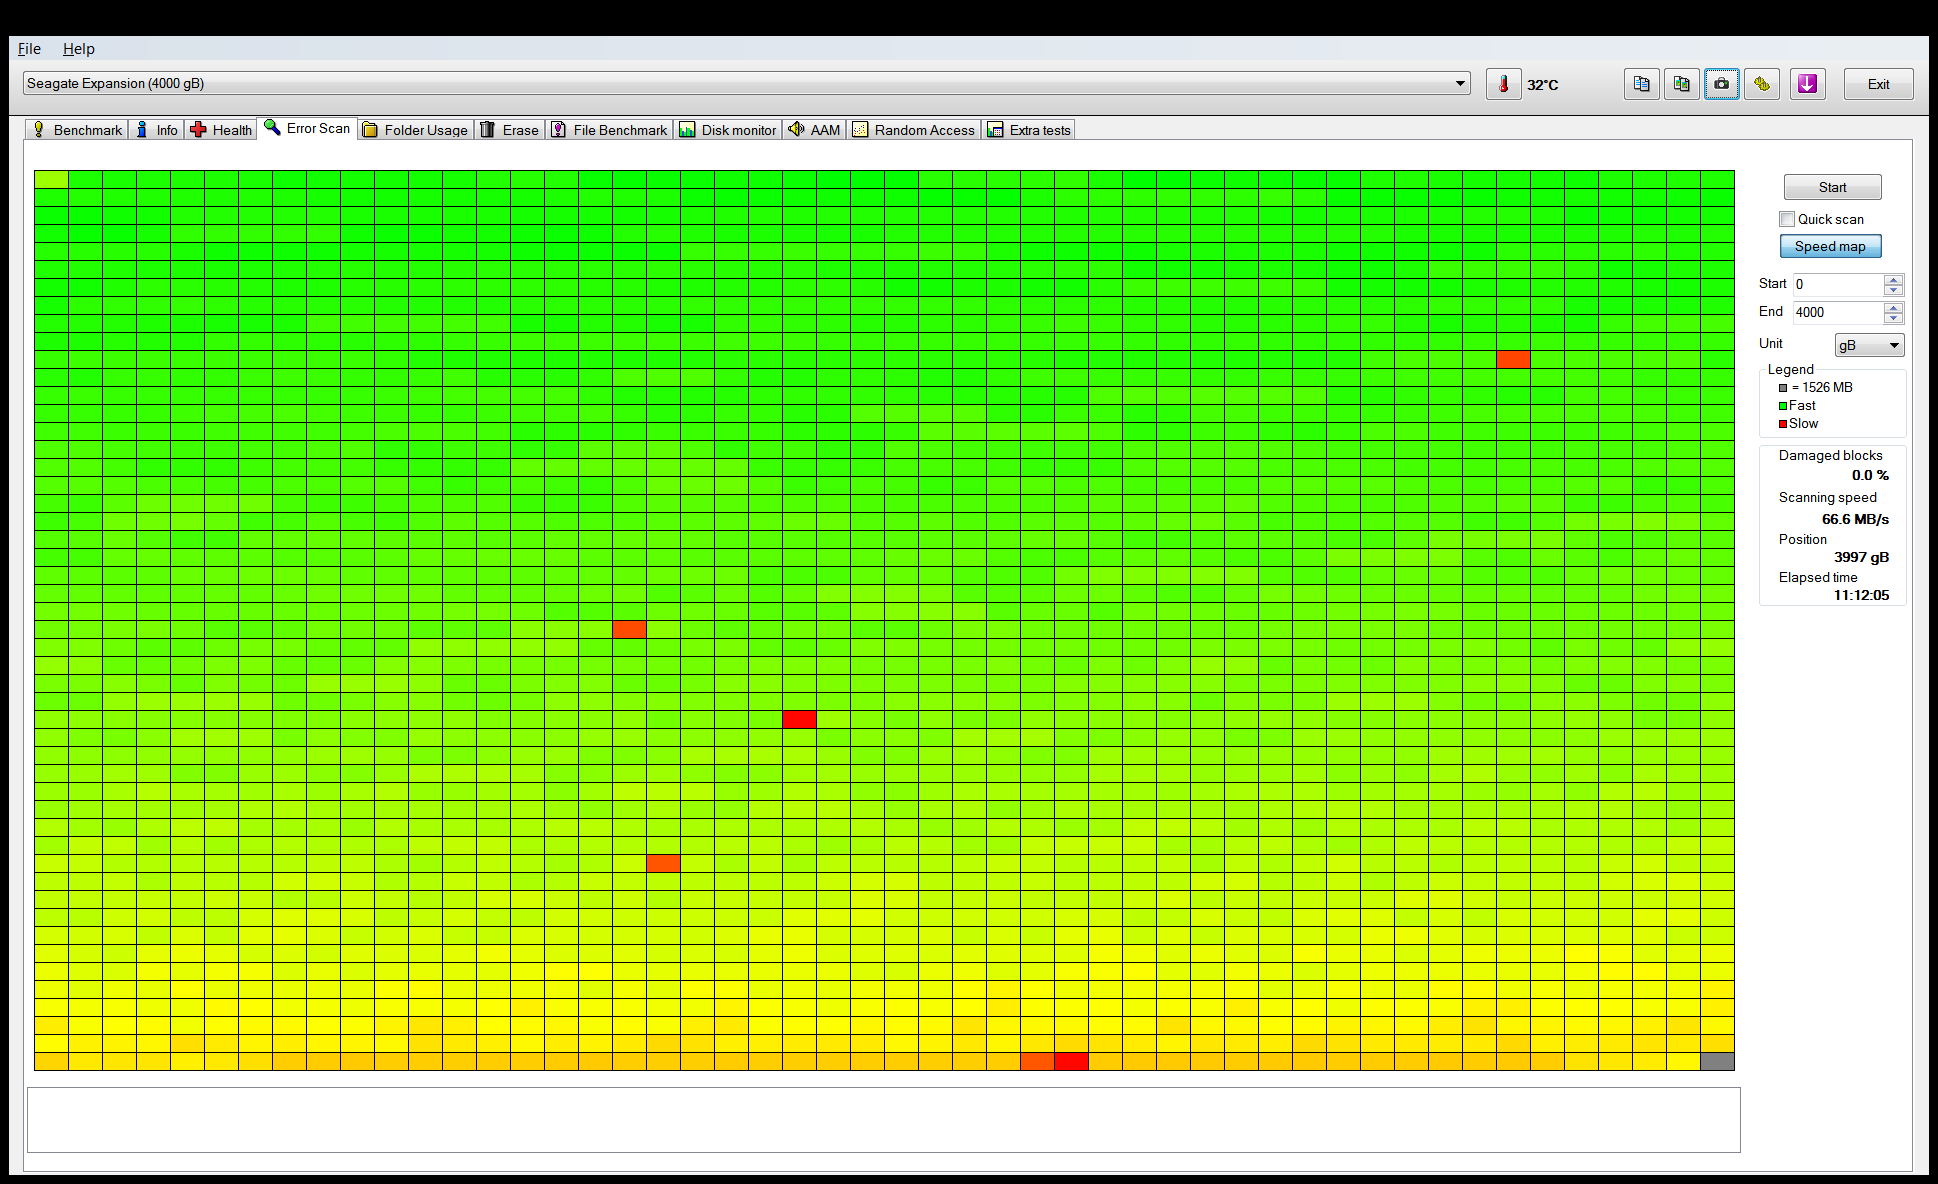The width and height of the screenshot is (1938, 1184).
Task: Click the copy screenshot to clipboard icon
Action: pyautogui.click(x=1681, y=85)
